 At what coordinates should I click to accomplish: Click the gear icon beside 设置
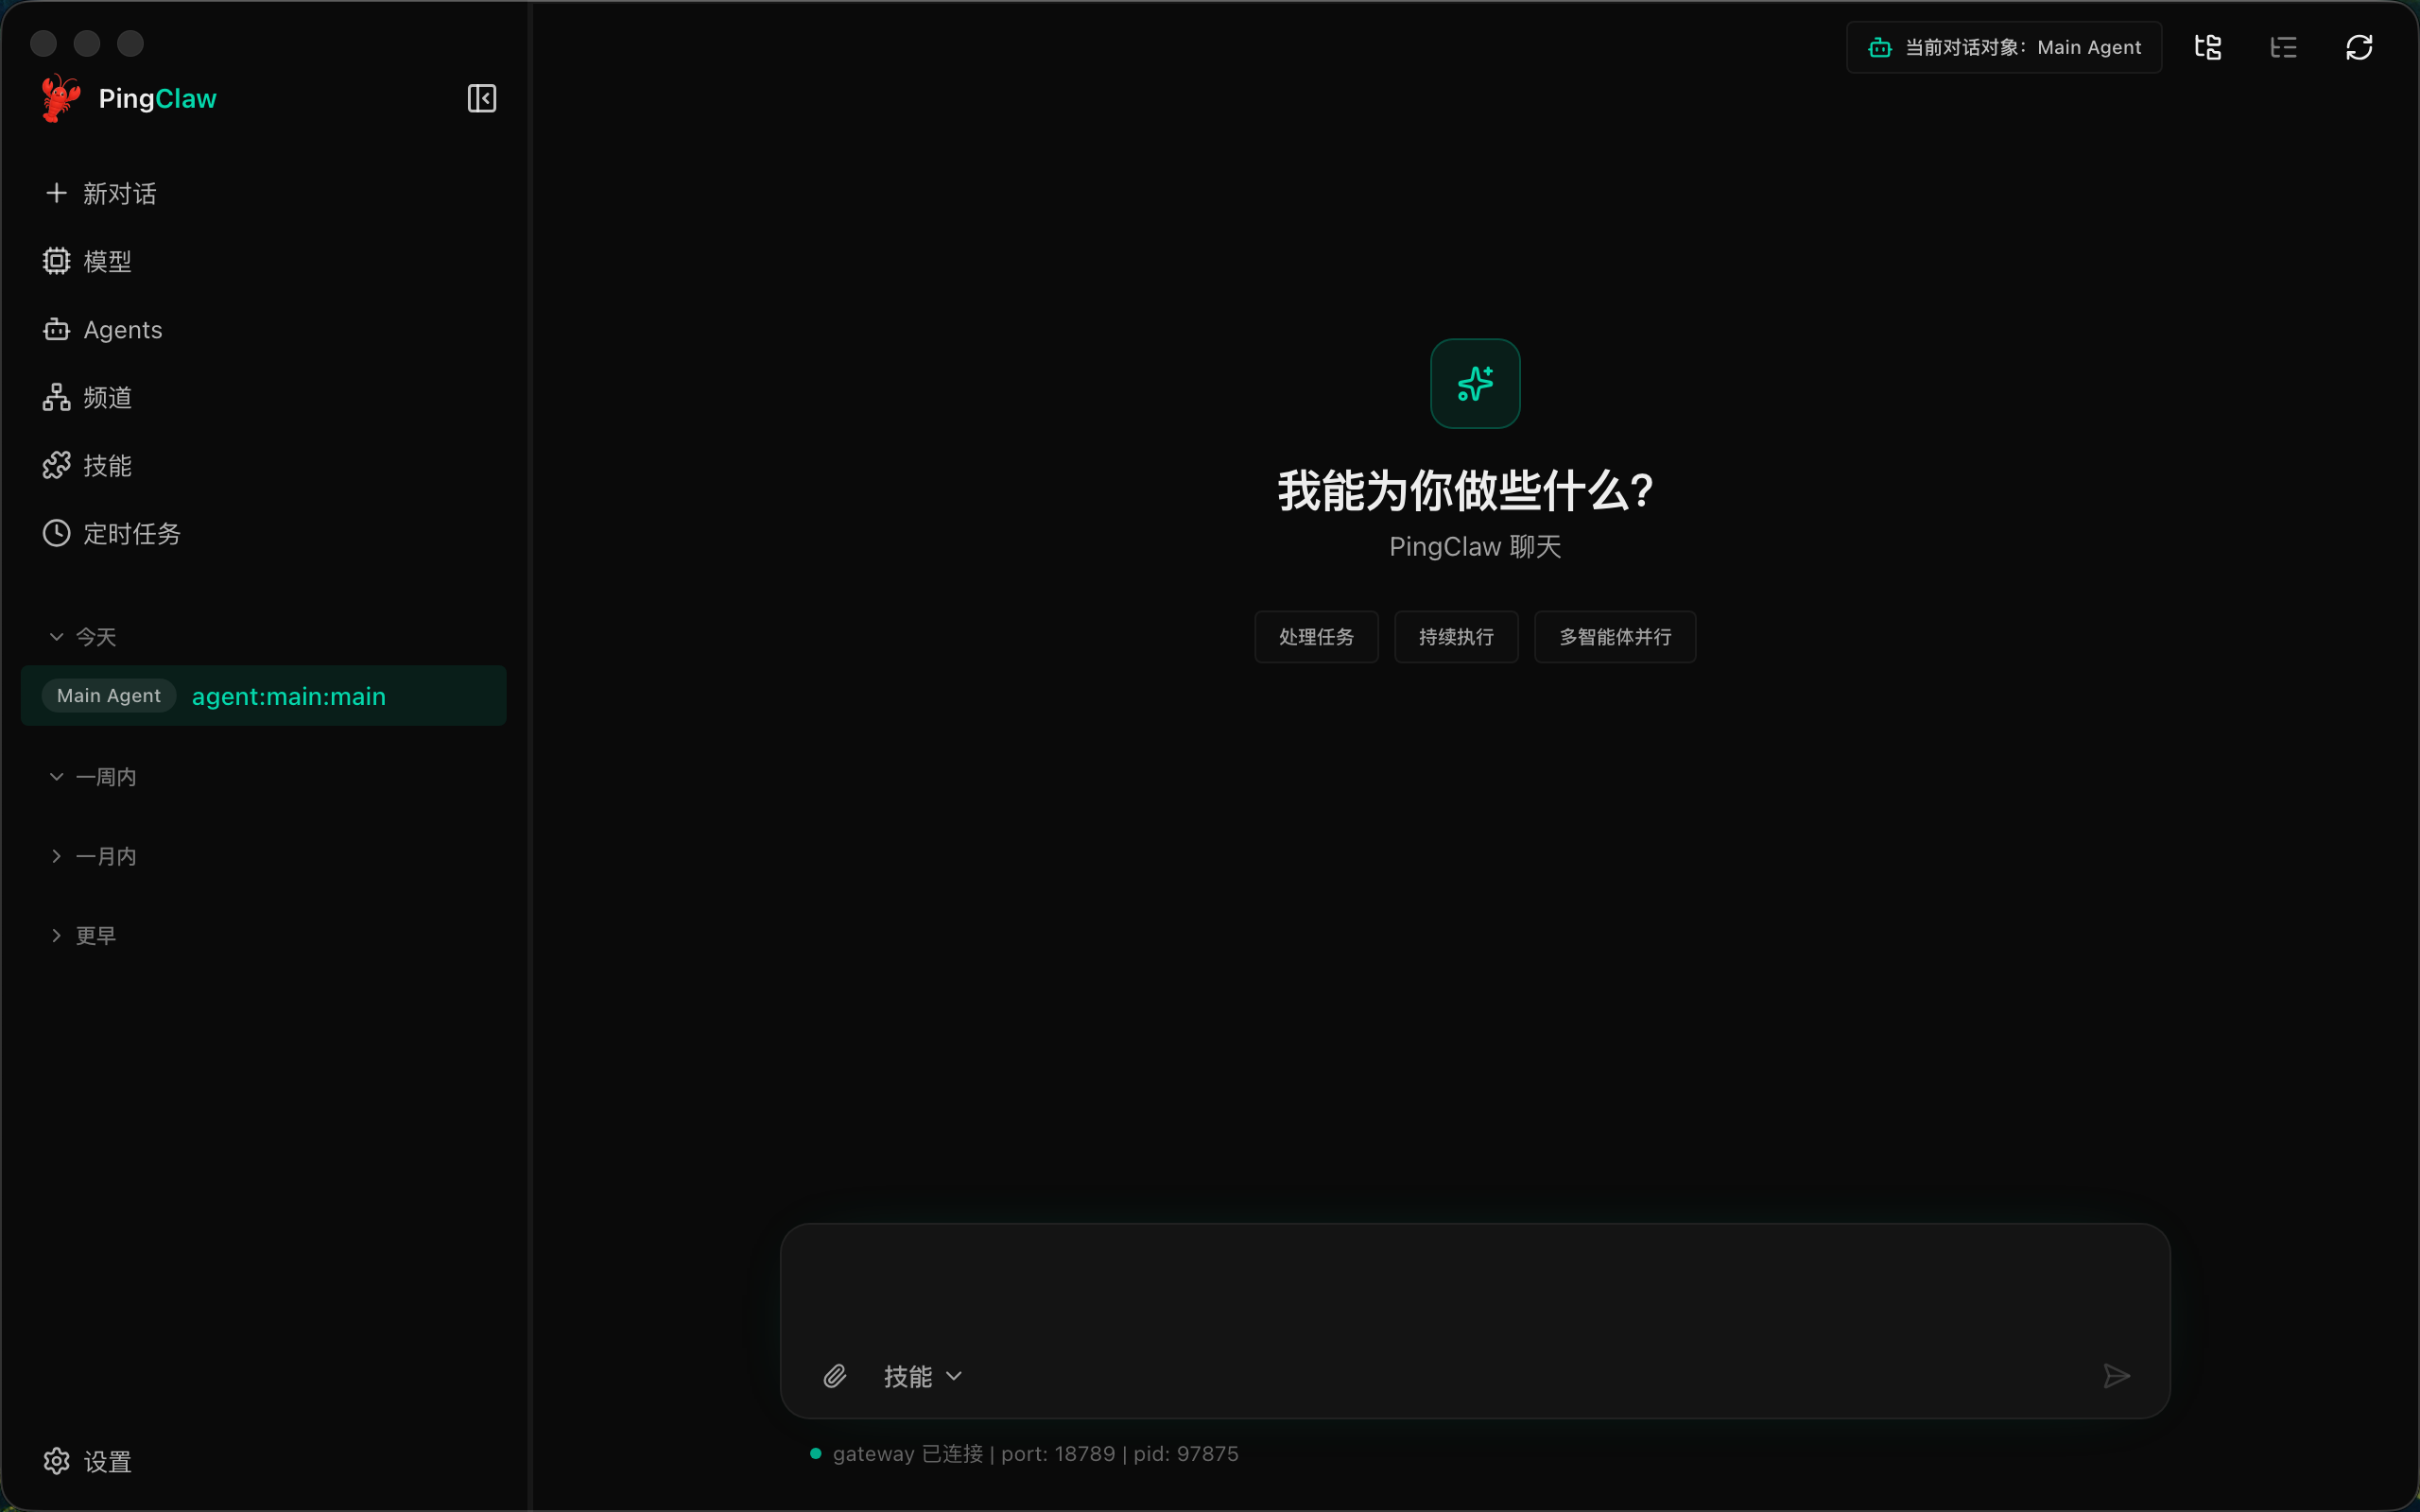tap(57, 1461)
